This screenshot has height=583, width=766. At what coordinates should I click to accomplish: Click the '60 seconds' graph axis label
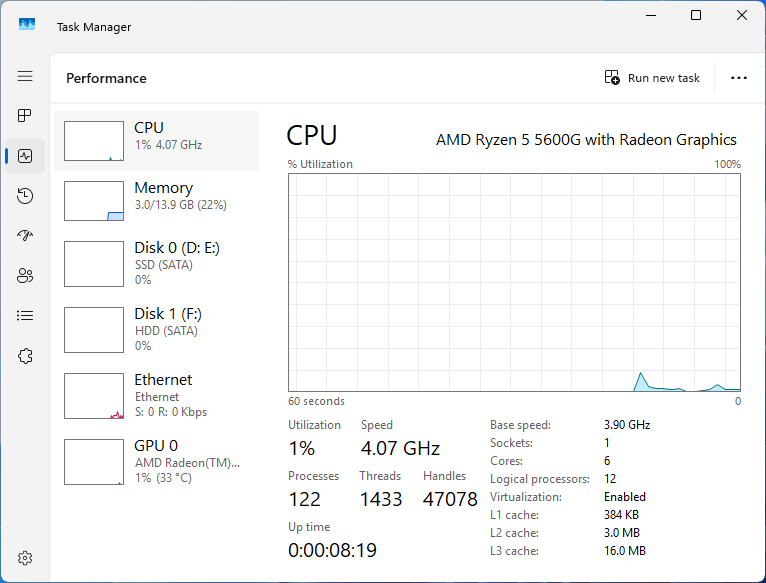(x=316, y=401)
